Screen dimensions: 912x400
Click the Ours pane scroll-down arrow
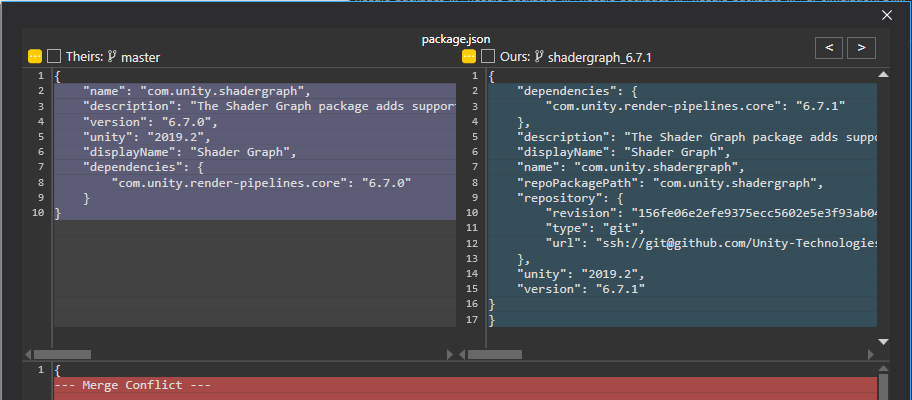[x=883, y=342]
